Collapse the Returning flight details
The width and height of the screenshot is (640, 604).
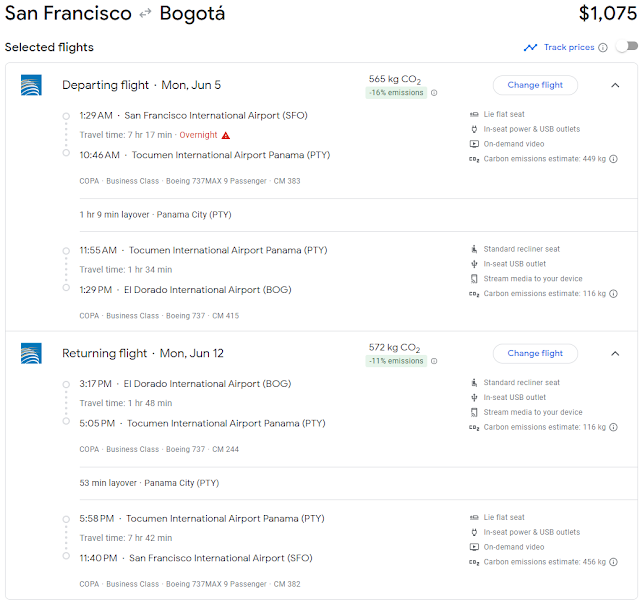pos(615,353)
